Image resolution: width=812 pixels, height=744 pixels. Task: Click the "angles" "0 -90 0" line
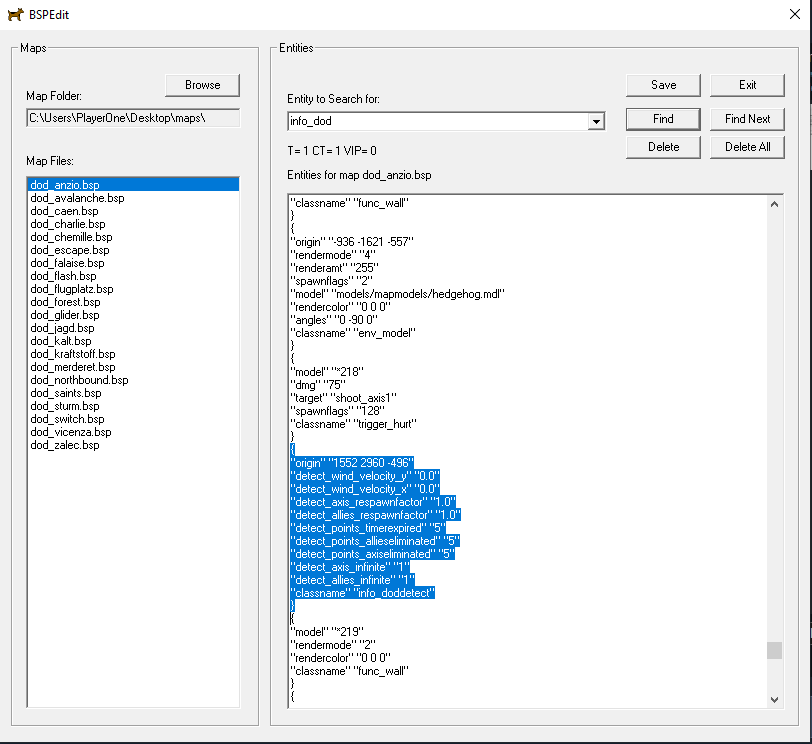point(334,320)
